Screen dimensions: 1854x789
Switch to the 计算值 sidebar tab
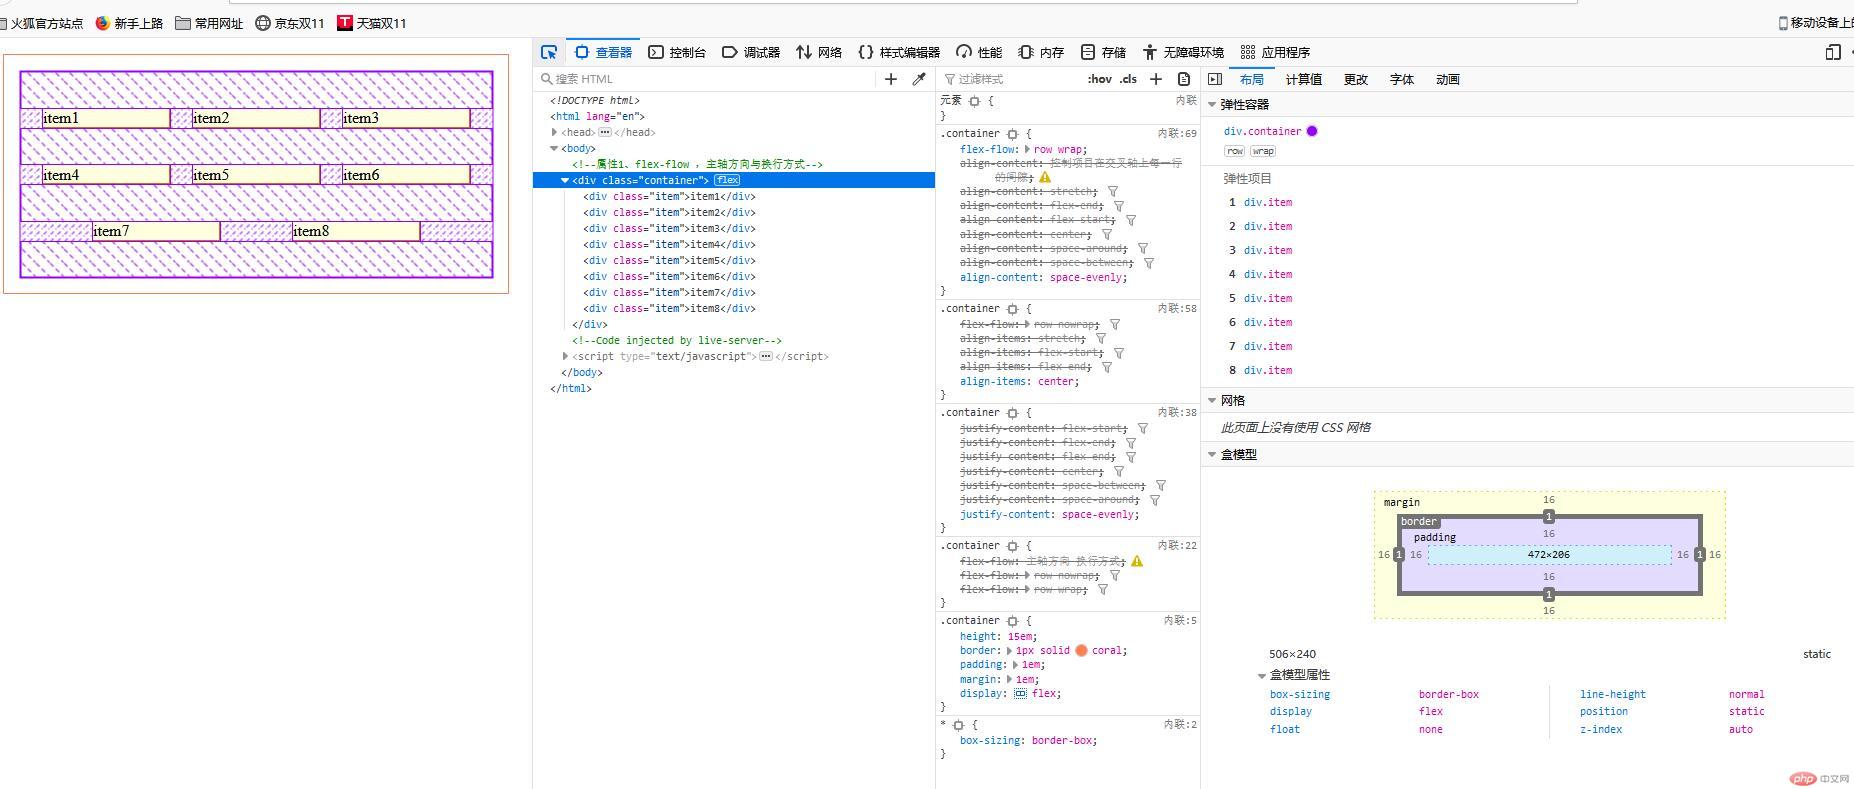coord(1304,79)
